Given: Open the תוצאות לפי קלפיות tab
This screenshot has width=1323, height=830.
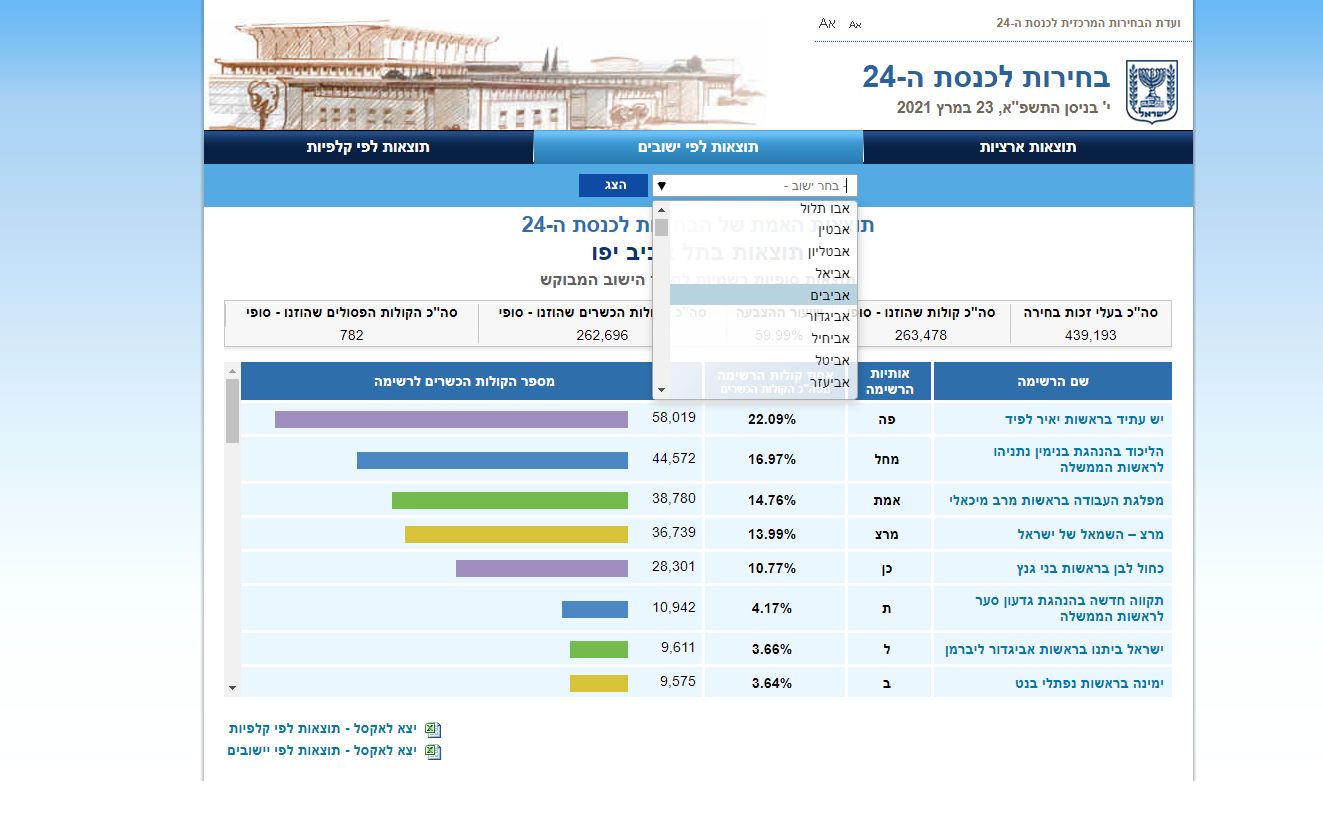Looking at the screenshot, I should (368, 147).
